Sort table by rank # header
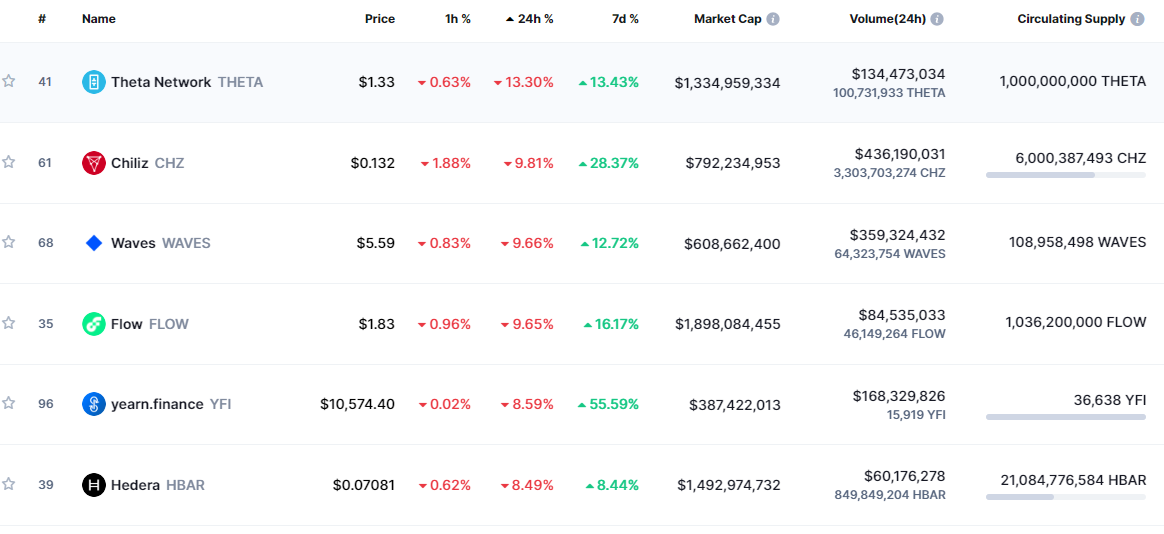Viewport: 1164px width, 534px height. (x=42, y=19)
